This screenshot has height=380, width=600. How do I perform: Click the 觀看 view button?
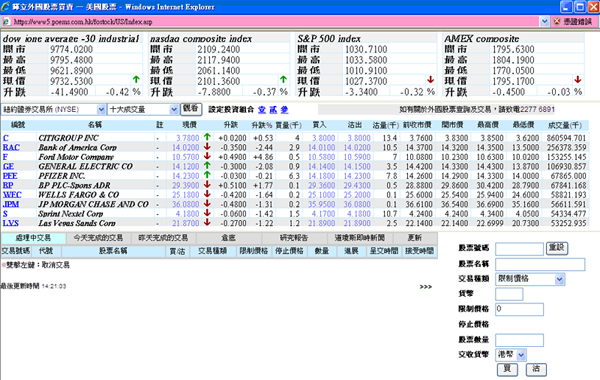point(191,109)
